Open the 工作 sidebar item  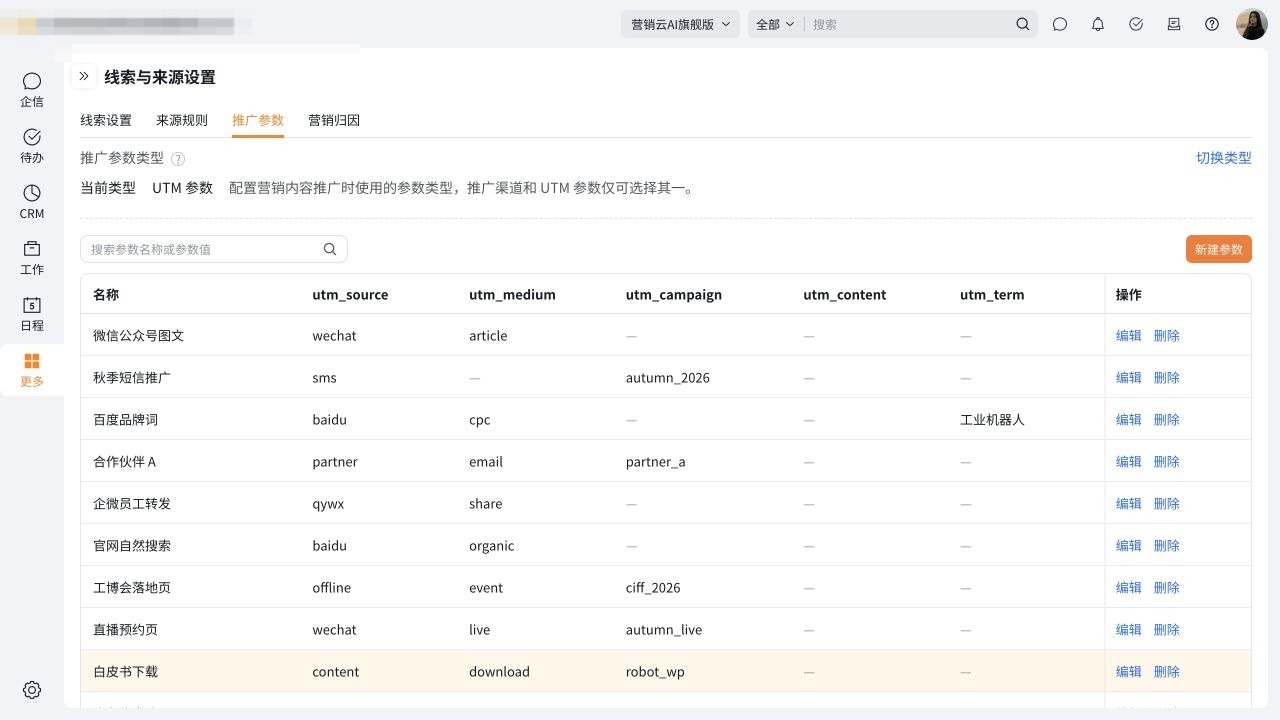tap(32, 257)
